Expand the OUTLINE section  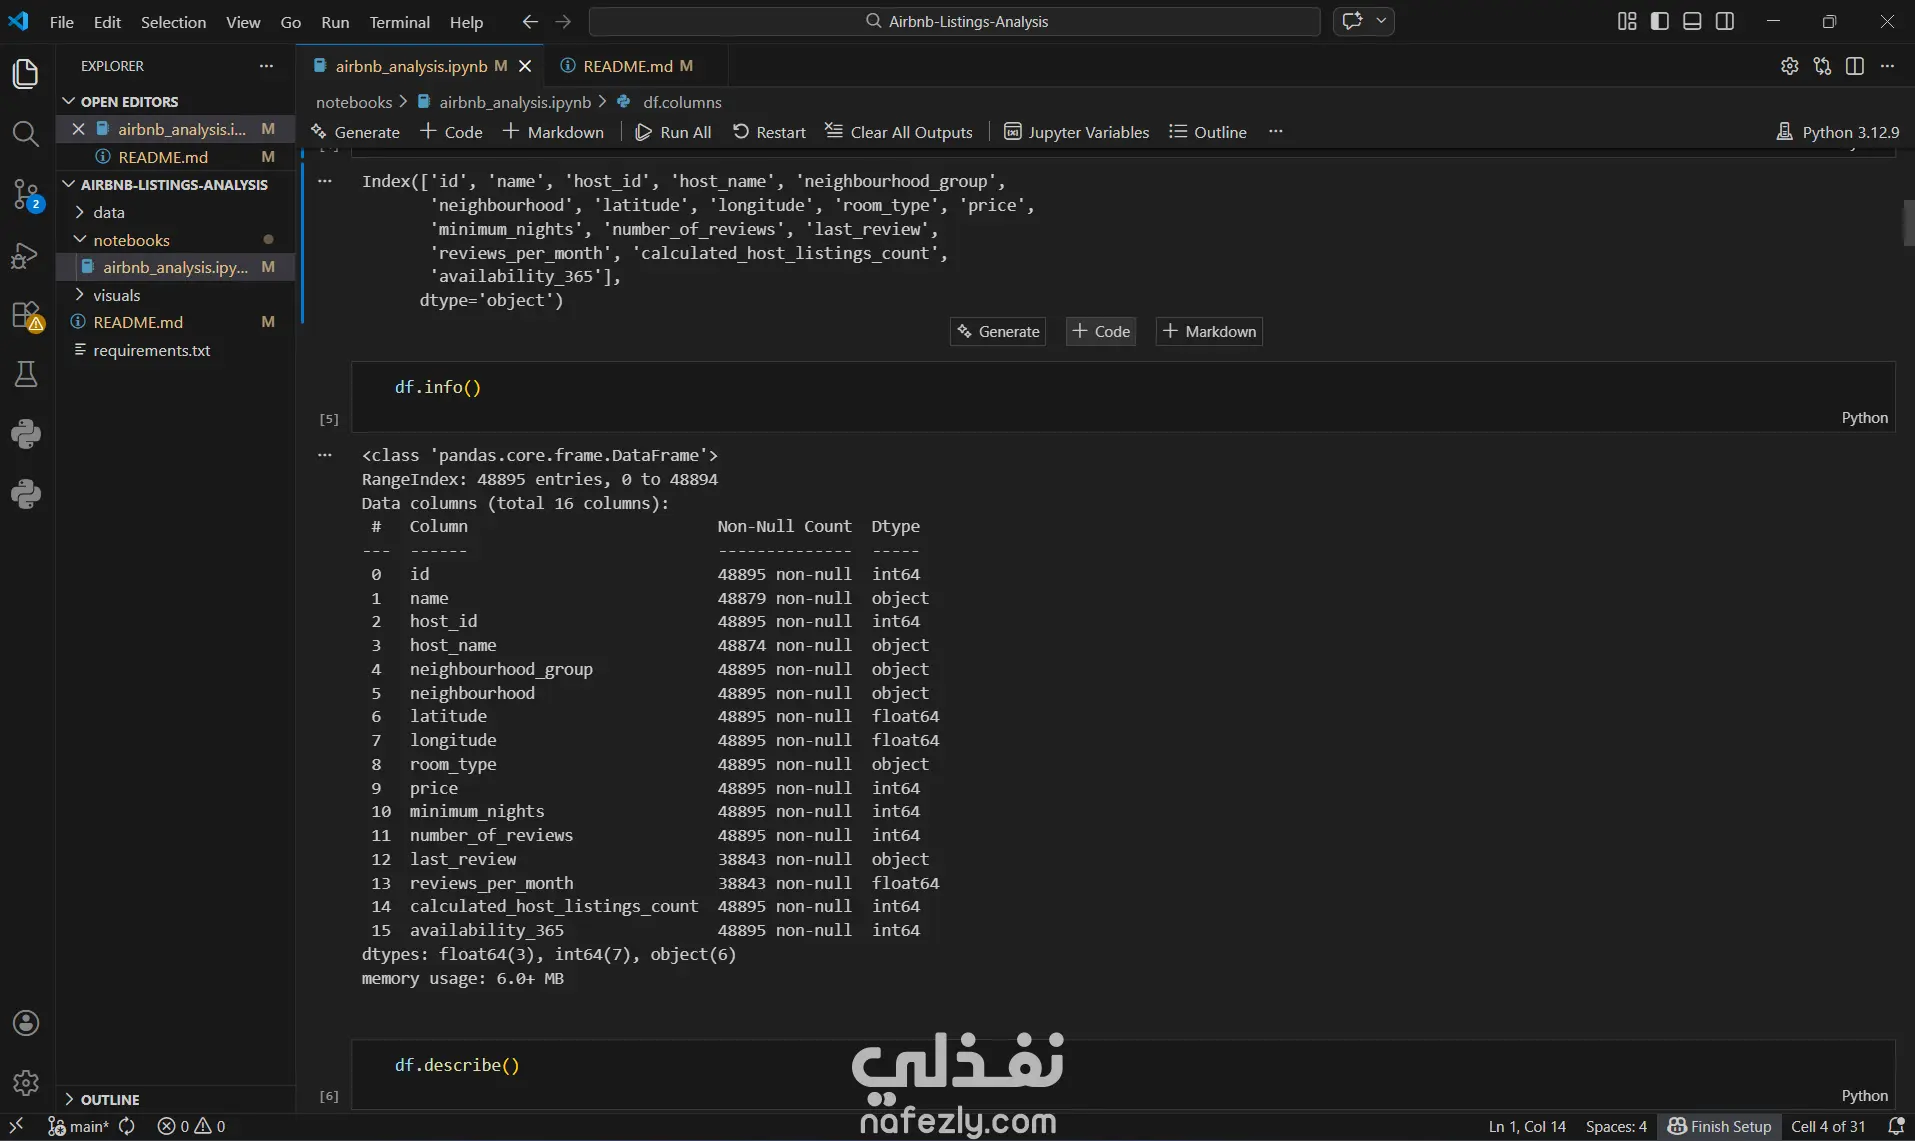click(x=110, y=1099)
